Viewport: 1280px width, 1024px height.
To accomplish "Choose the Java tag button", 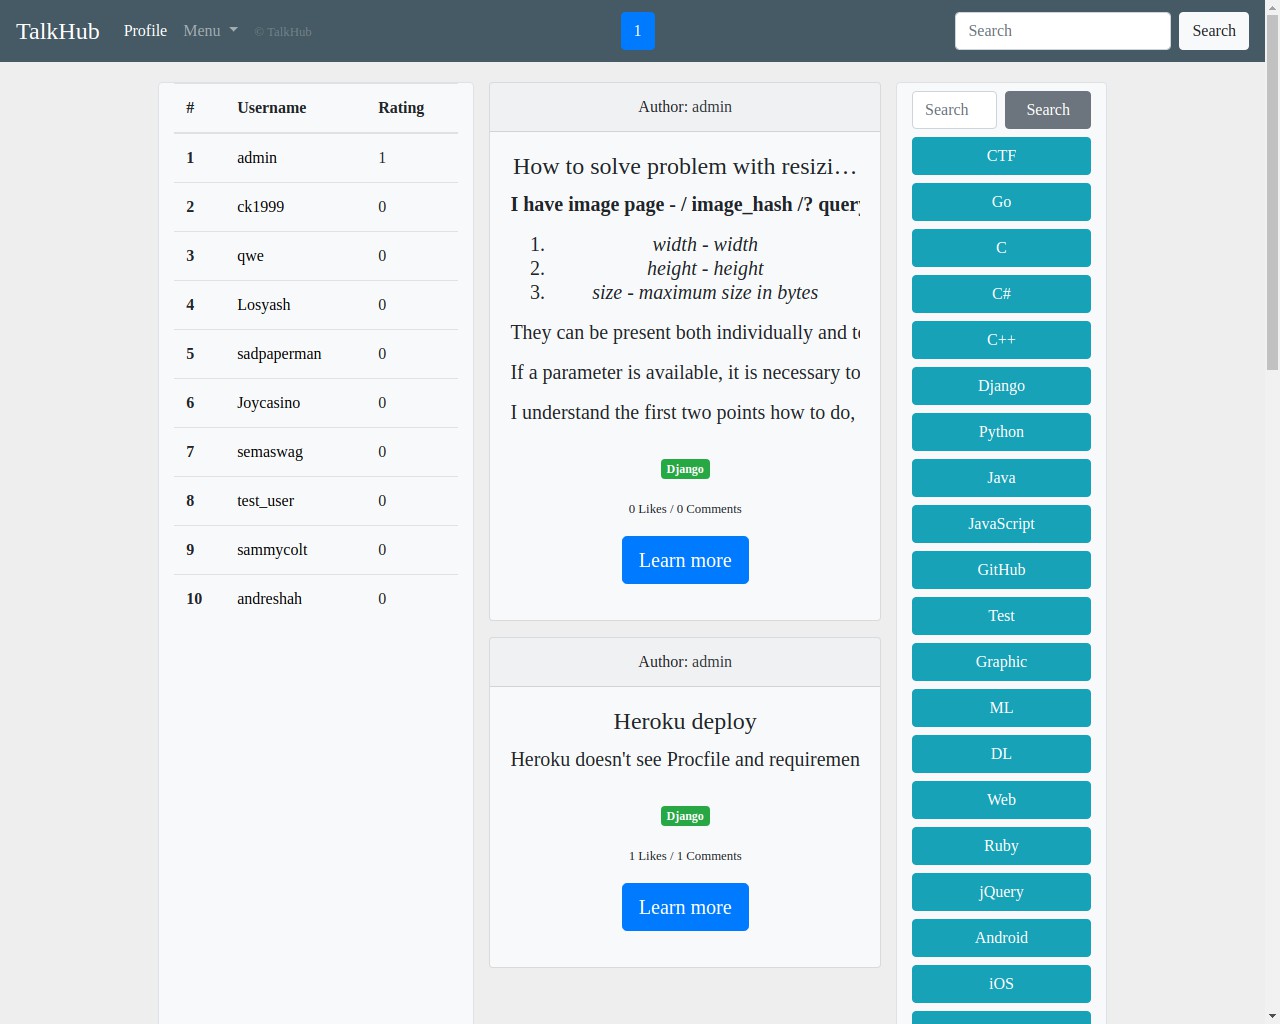I will [x=1001, y=478].
